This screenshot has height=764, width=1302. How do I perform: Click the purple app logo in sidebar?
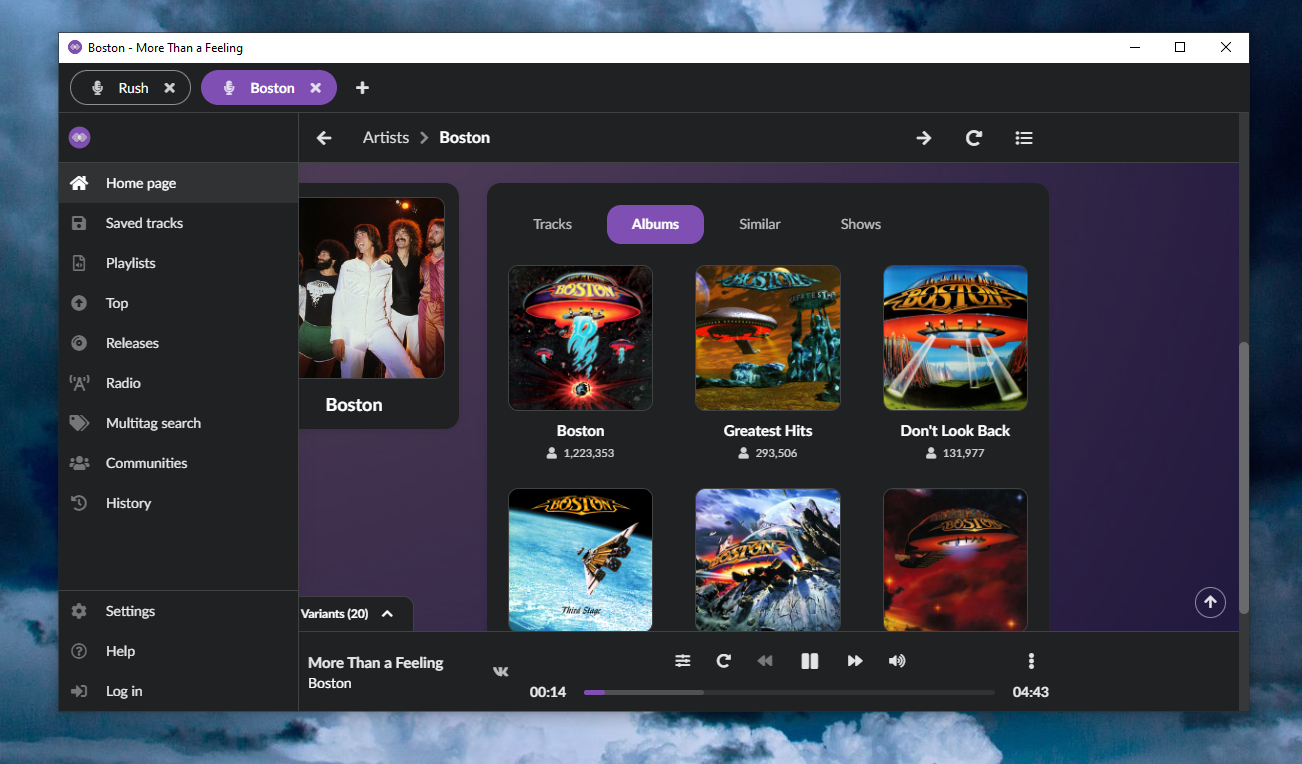click(80, 137)
